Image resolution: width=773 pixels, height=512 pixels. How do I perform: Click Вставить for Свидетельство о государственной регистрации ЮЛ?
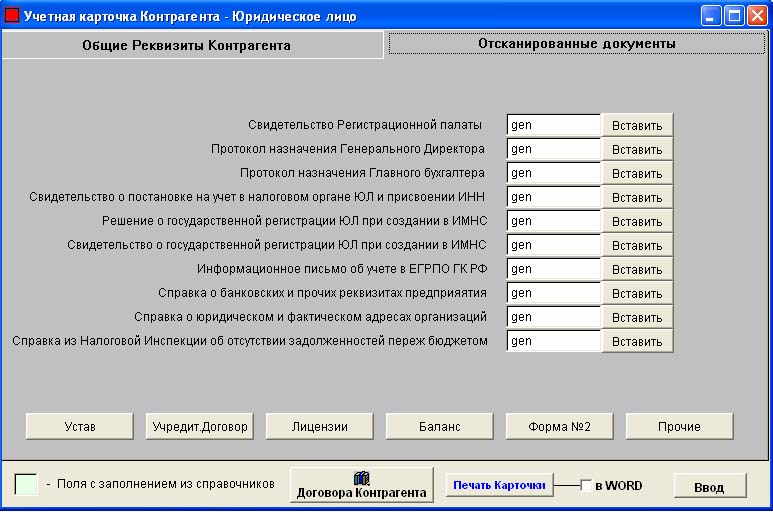(x=637, y=245)
